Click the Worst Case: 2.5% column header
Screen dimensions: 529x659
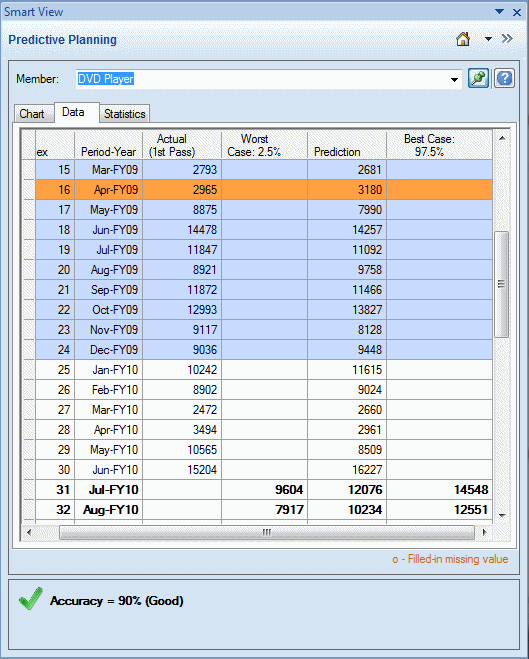click(x=264, y=145)
